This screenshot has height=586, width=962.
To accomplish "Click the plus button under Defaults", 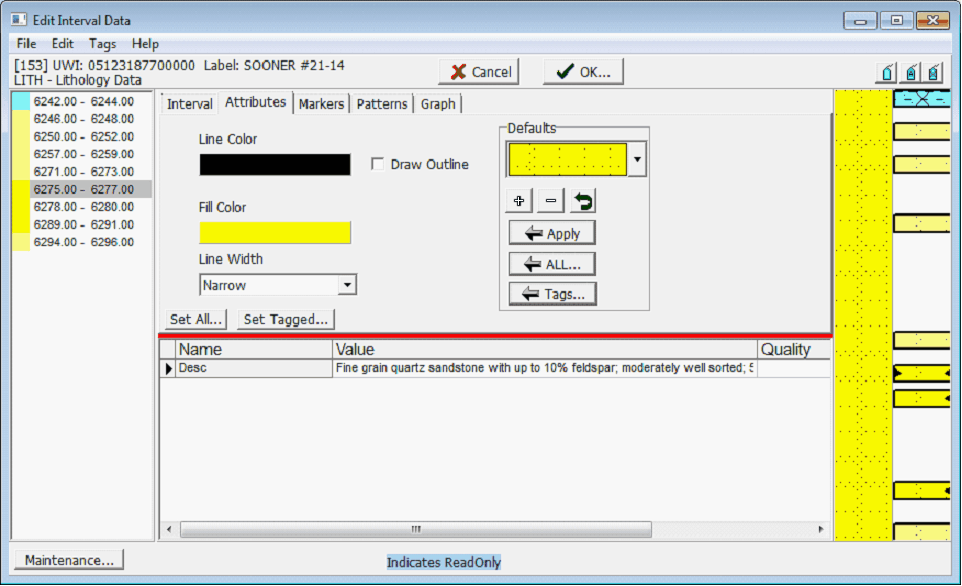I will click(x=519, y=201).
